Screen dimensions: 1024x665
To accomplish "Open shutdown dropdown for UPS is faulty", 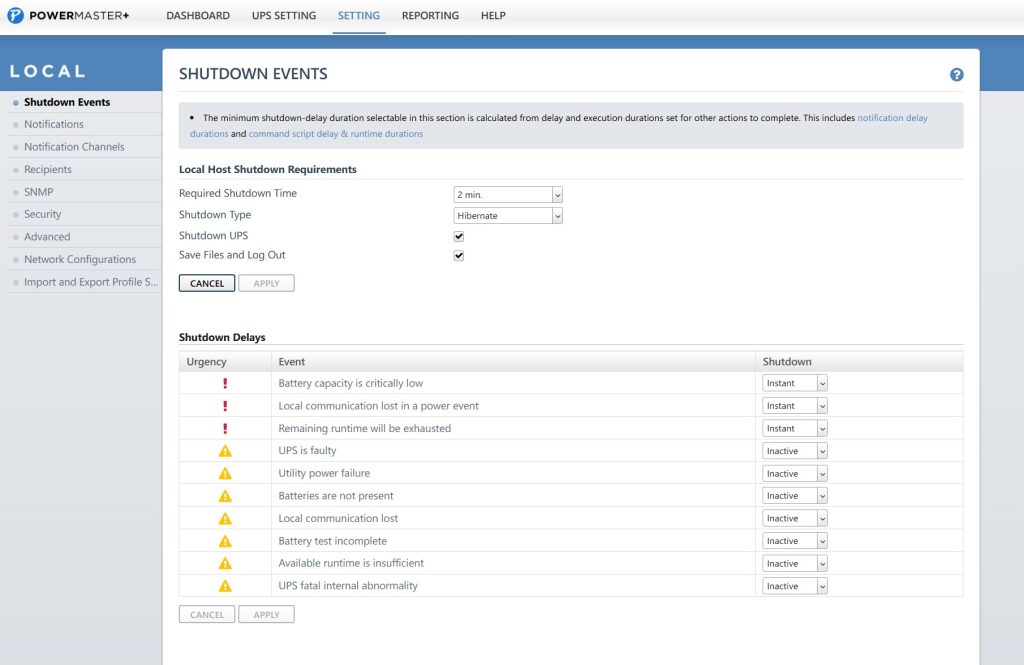I will (x=795, y=451).
